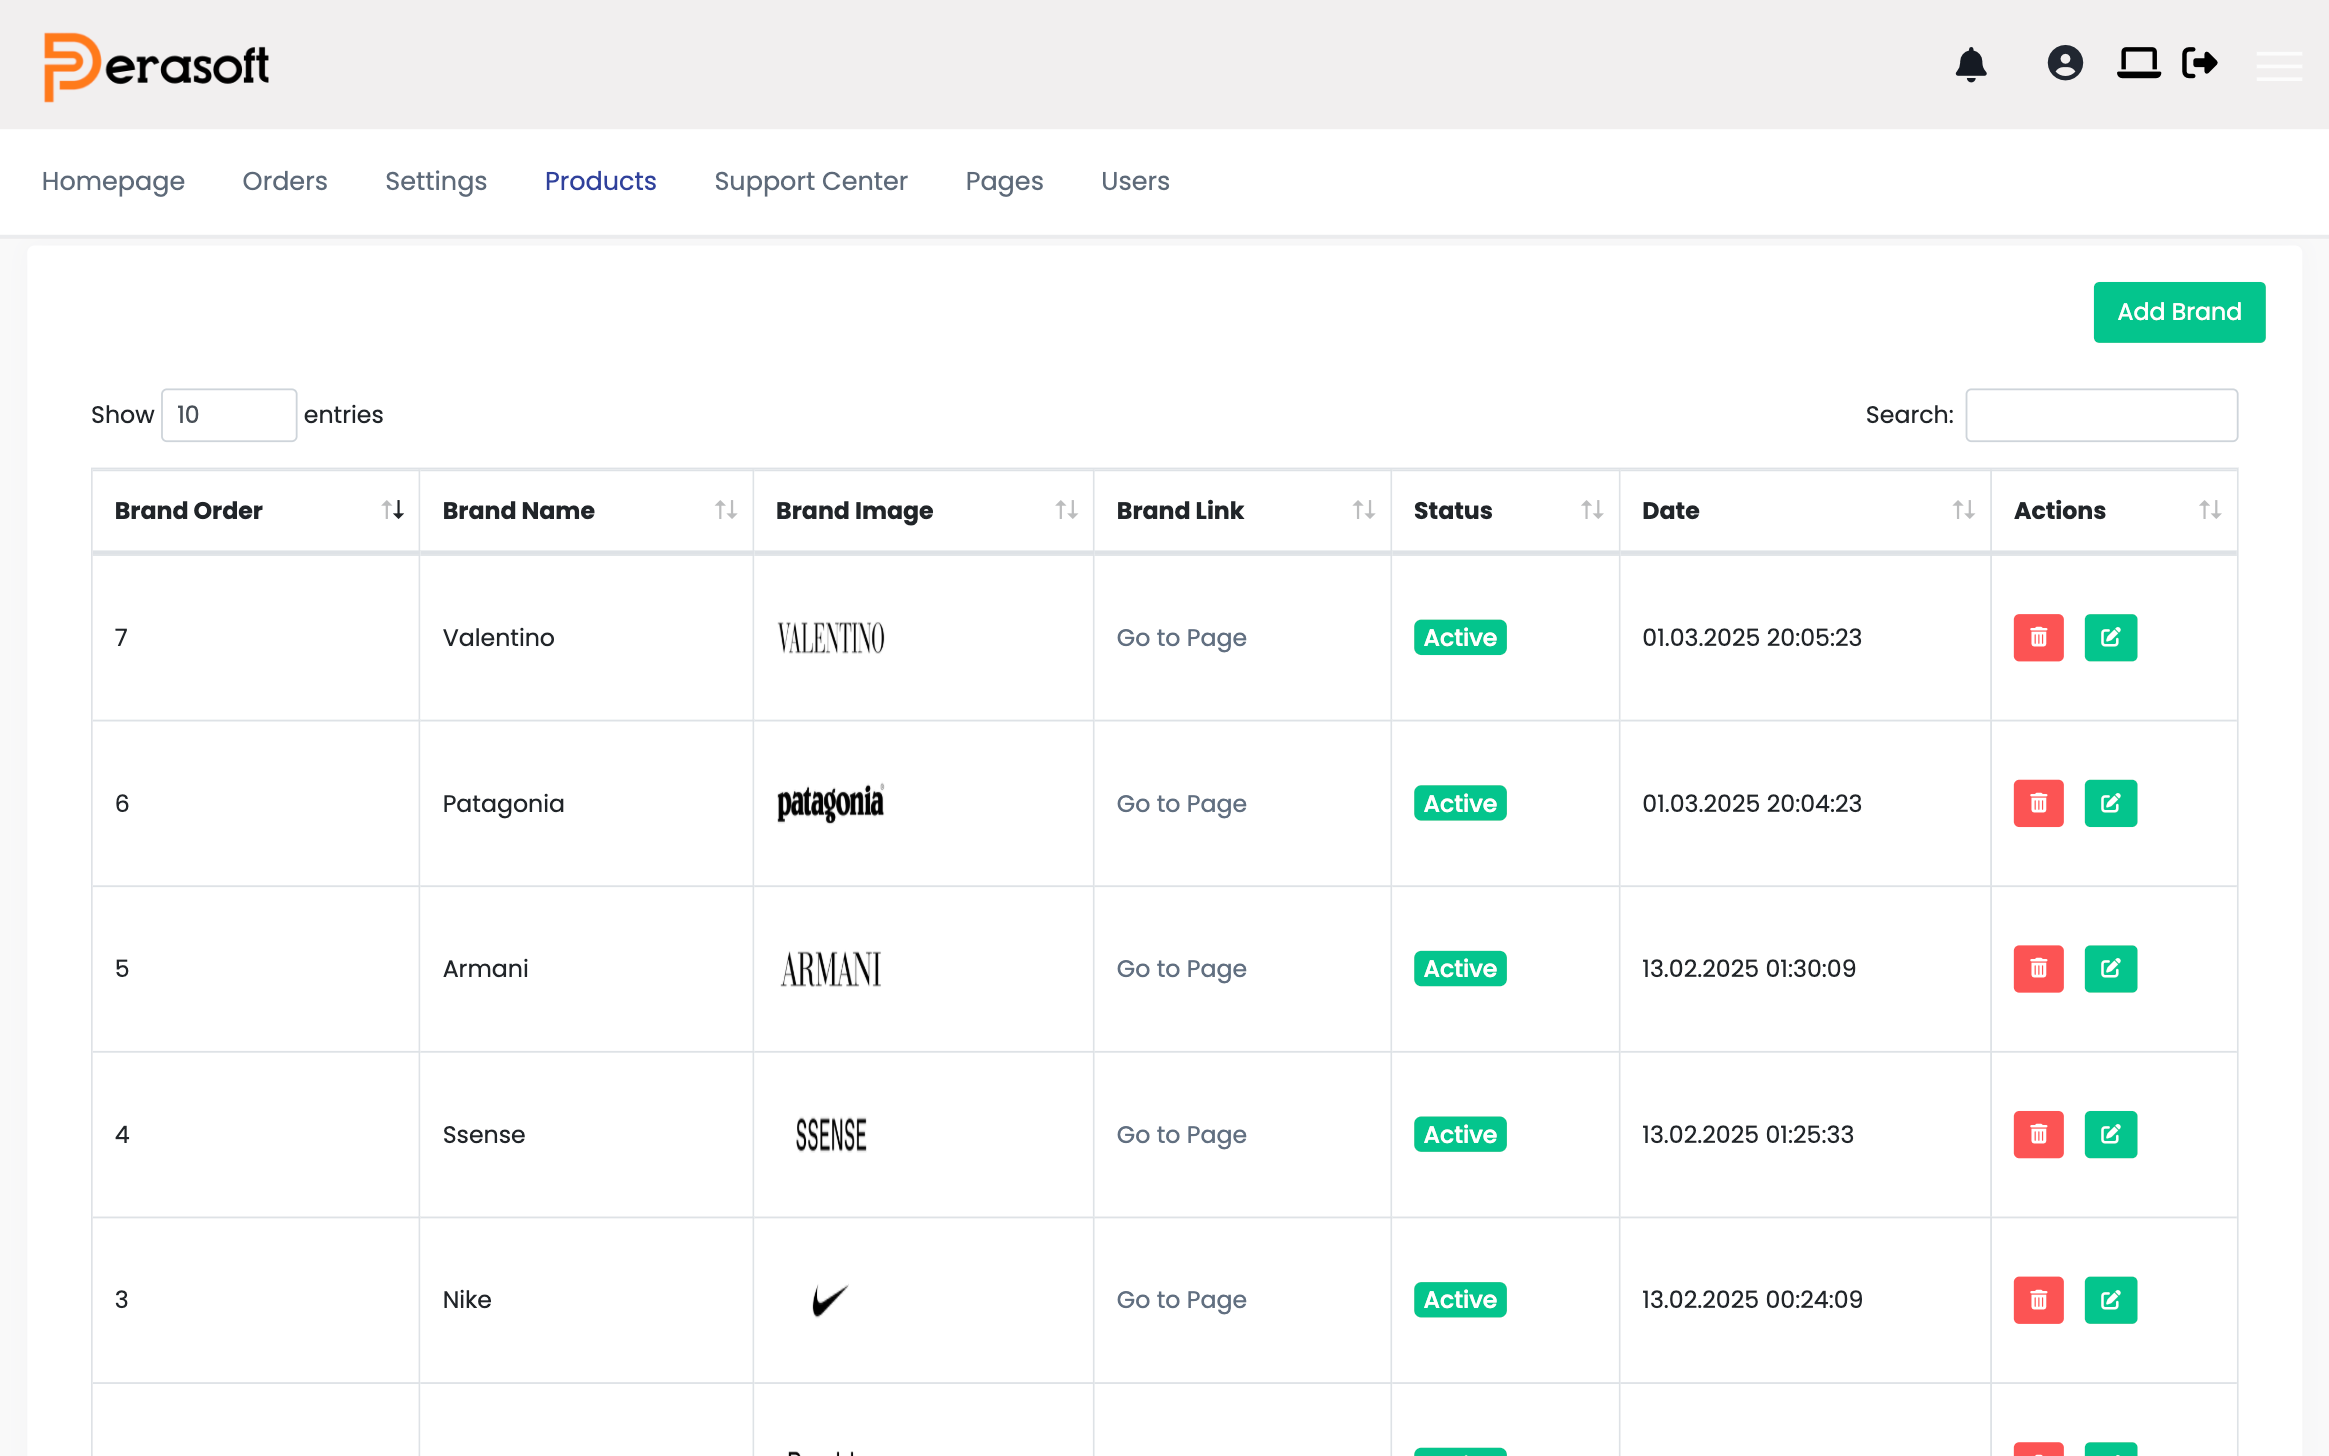2329x1456 pixels.
Task: Click the Ssense logo image
Action: tap(831, 1134)
